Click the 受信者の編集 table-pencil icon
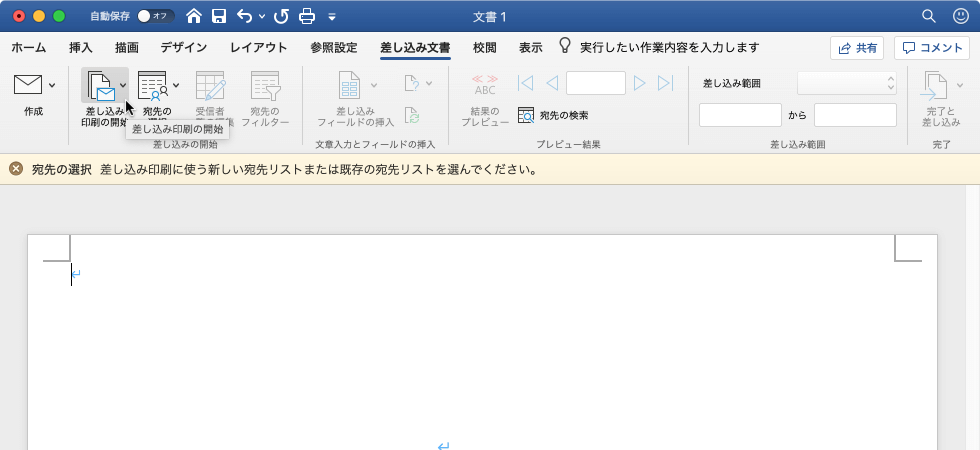Viewport: 980px width, 450px height. 210,86
